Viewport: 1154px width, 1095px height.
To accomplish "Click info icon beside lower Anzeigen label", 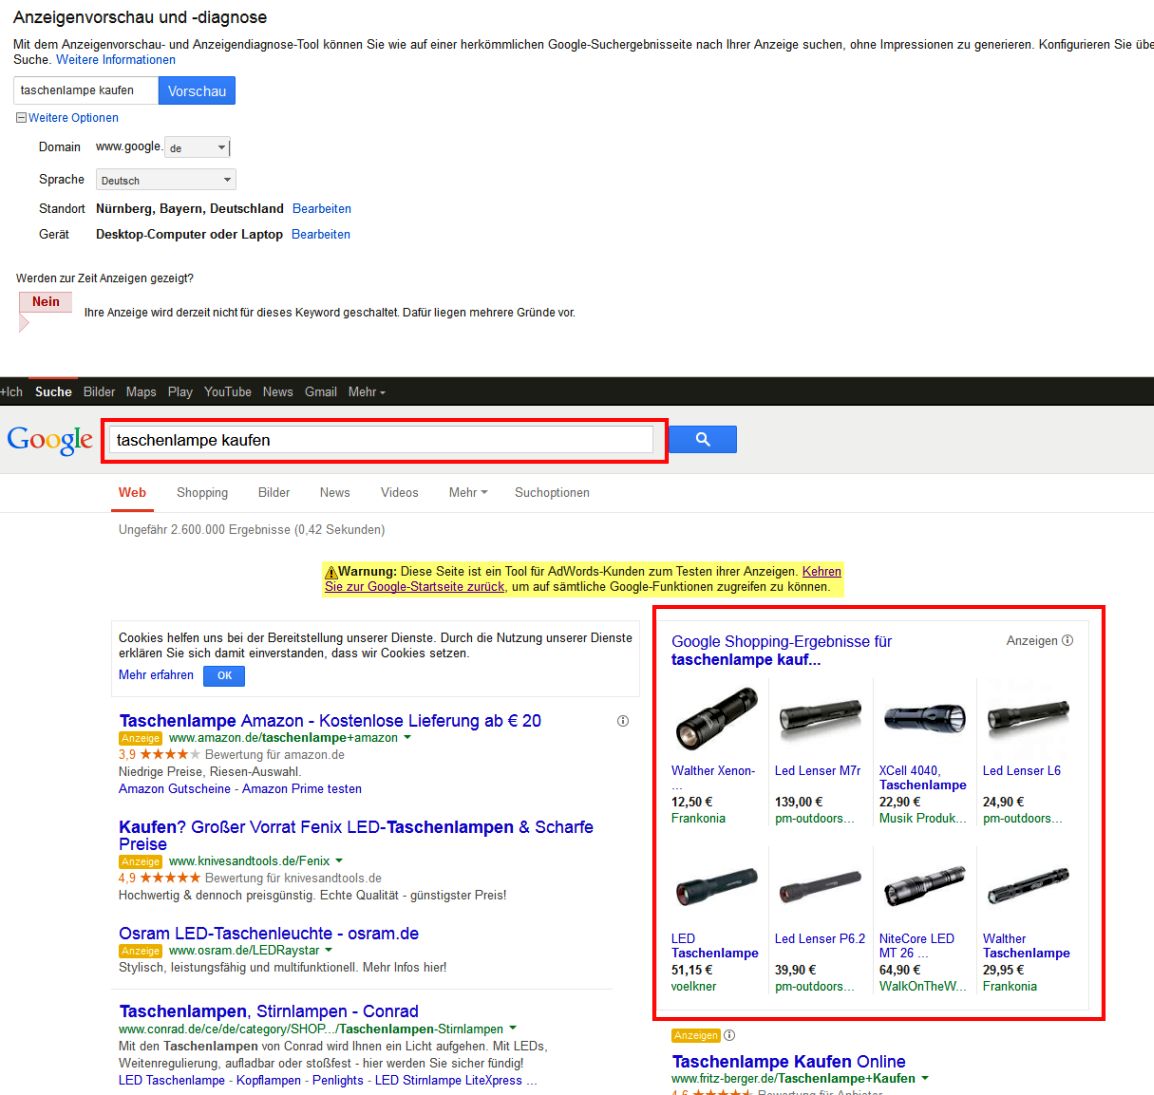I will 729,1035.
